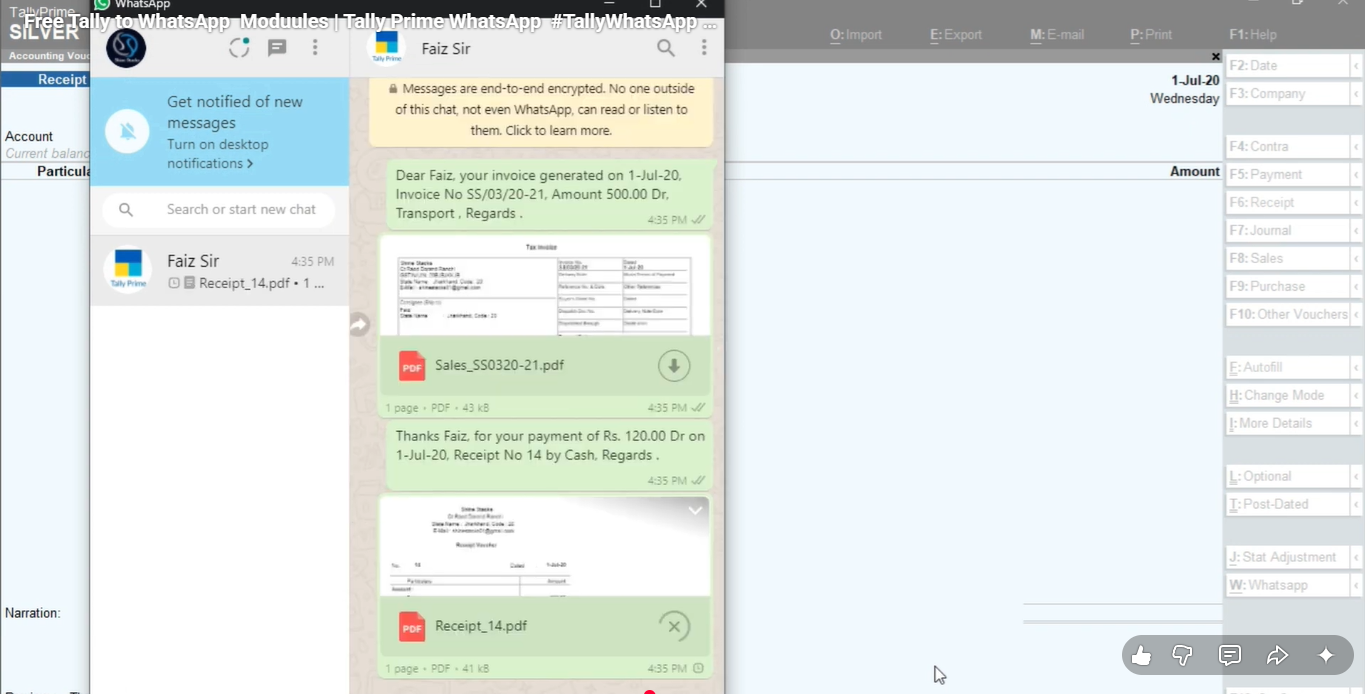Like the video with thumbs up

pyautogui.click(x=1141, y=656)
